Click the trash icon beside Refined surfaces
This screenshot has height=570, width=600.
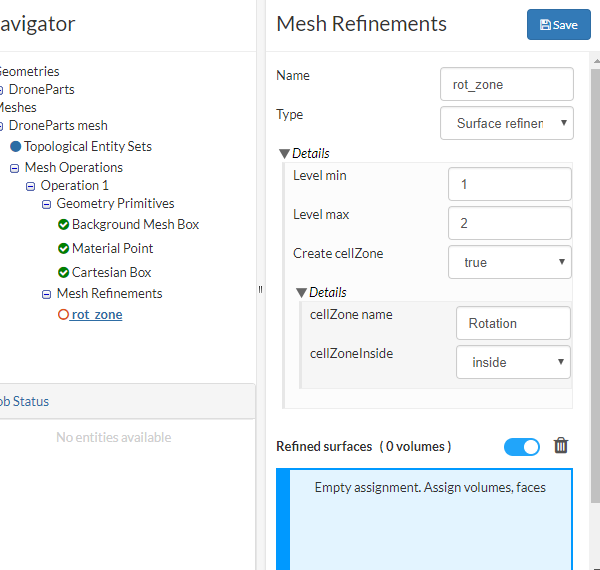point(561,446)
